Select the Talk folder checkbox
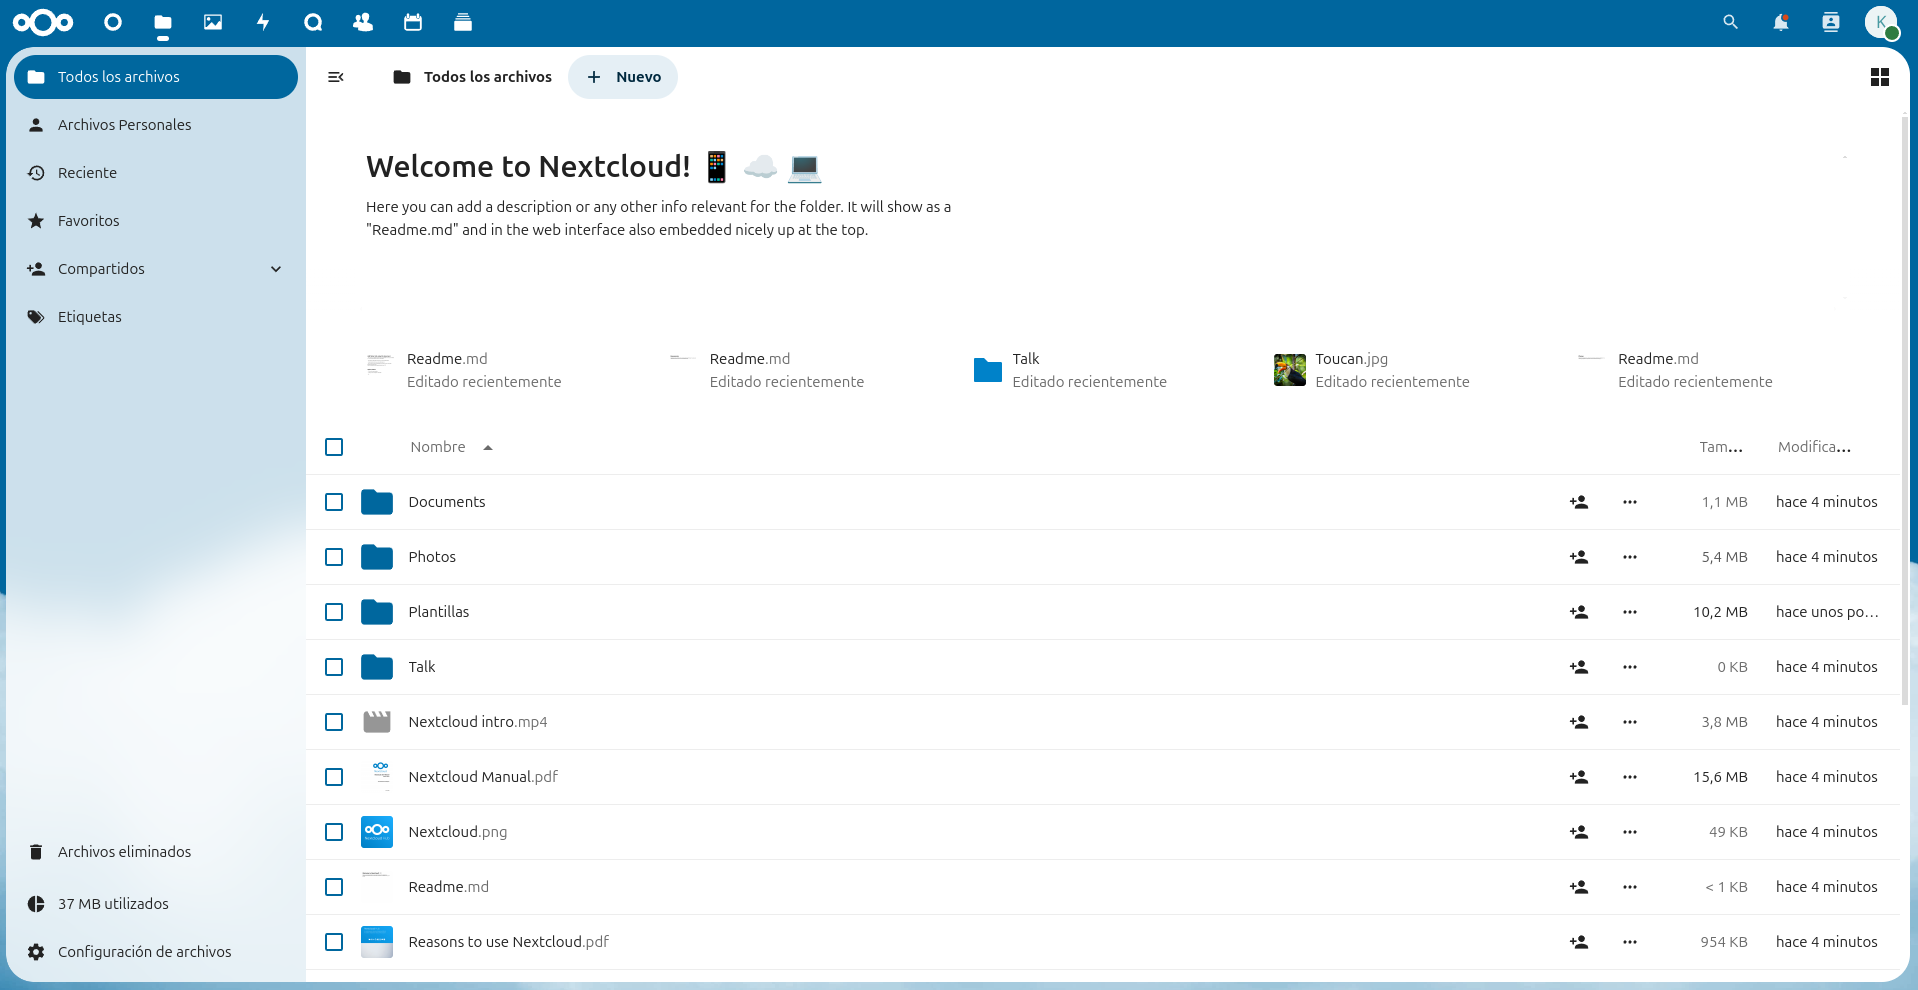Viewport: 1918px width, 990px height. (x=334, y=667)
